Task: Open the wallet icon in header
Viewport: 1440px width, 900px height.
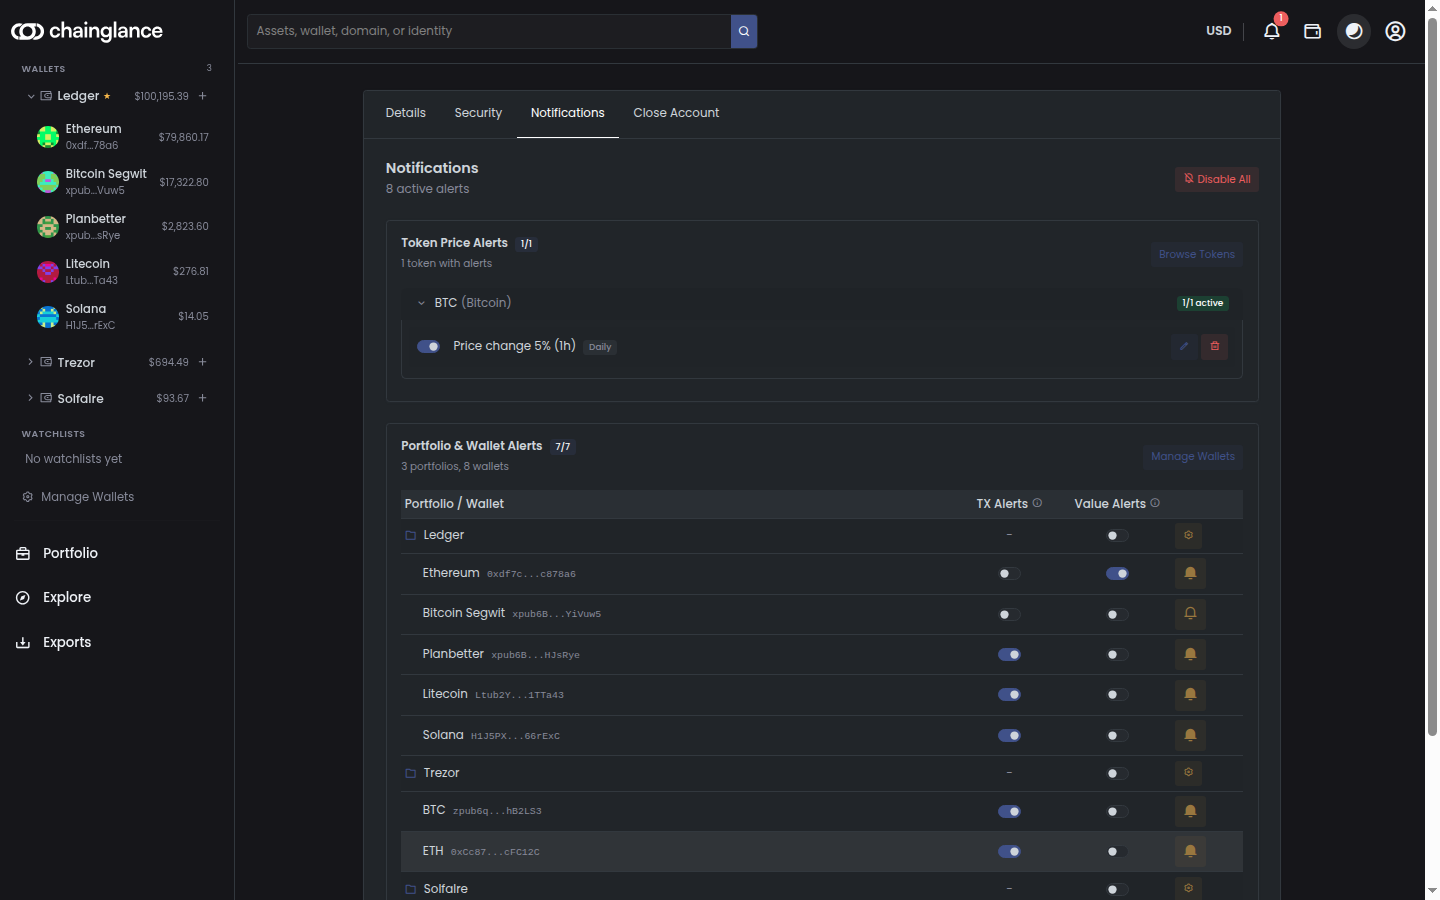Action: tap(1313, 31)
